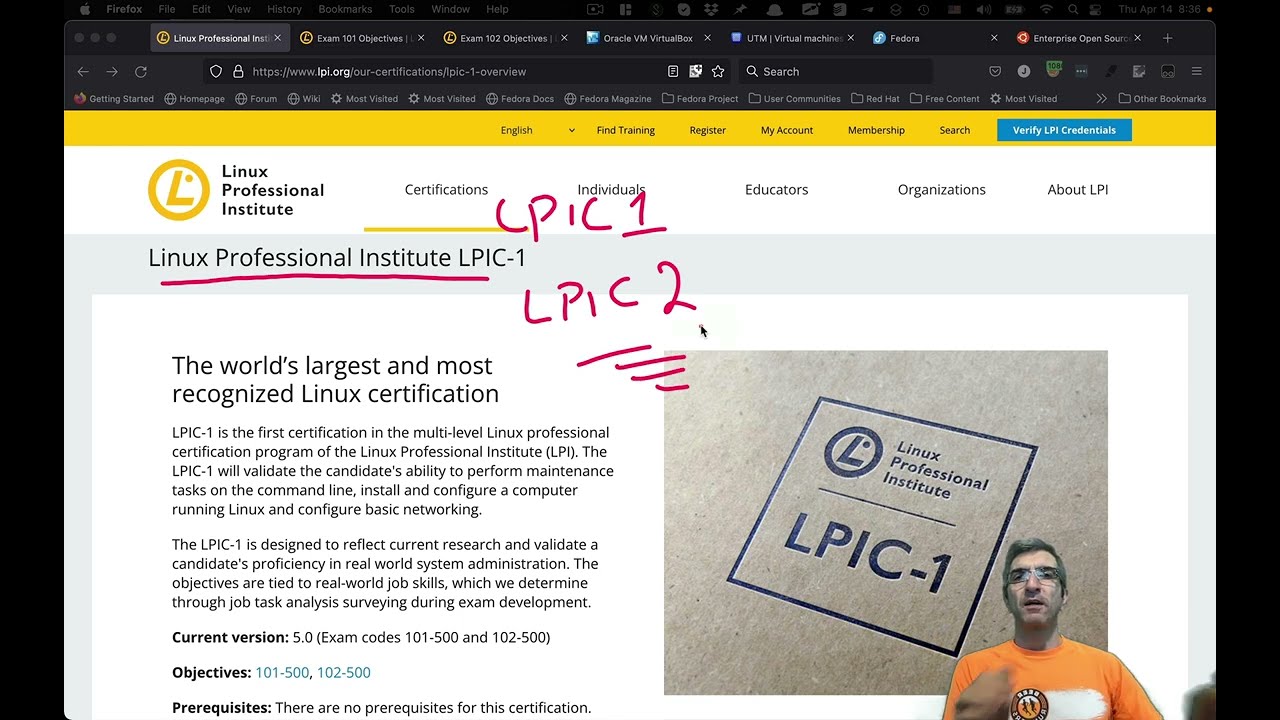Viewport: 1280px width, 720px height.
Task: Open the 102-500 objectives link
Action: pyautogui.click(x=344, y=672)
